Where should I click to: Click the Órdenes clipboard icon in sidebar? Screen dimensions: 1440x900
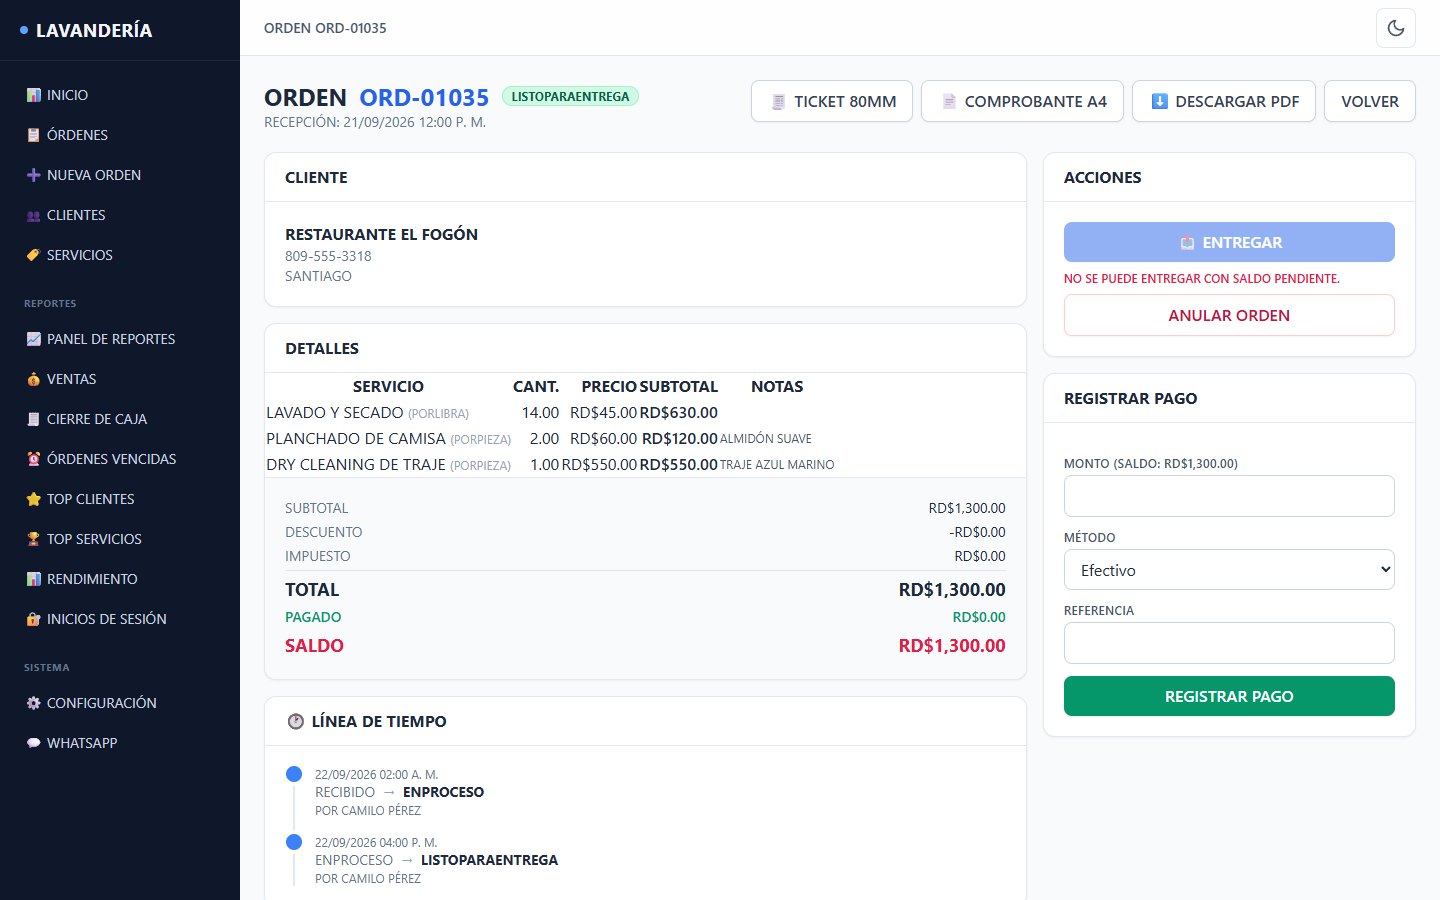(x=34, y=135)
